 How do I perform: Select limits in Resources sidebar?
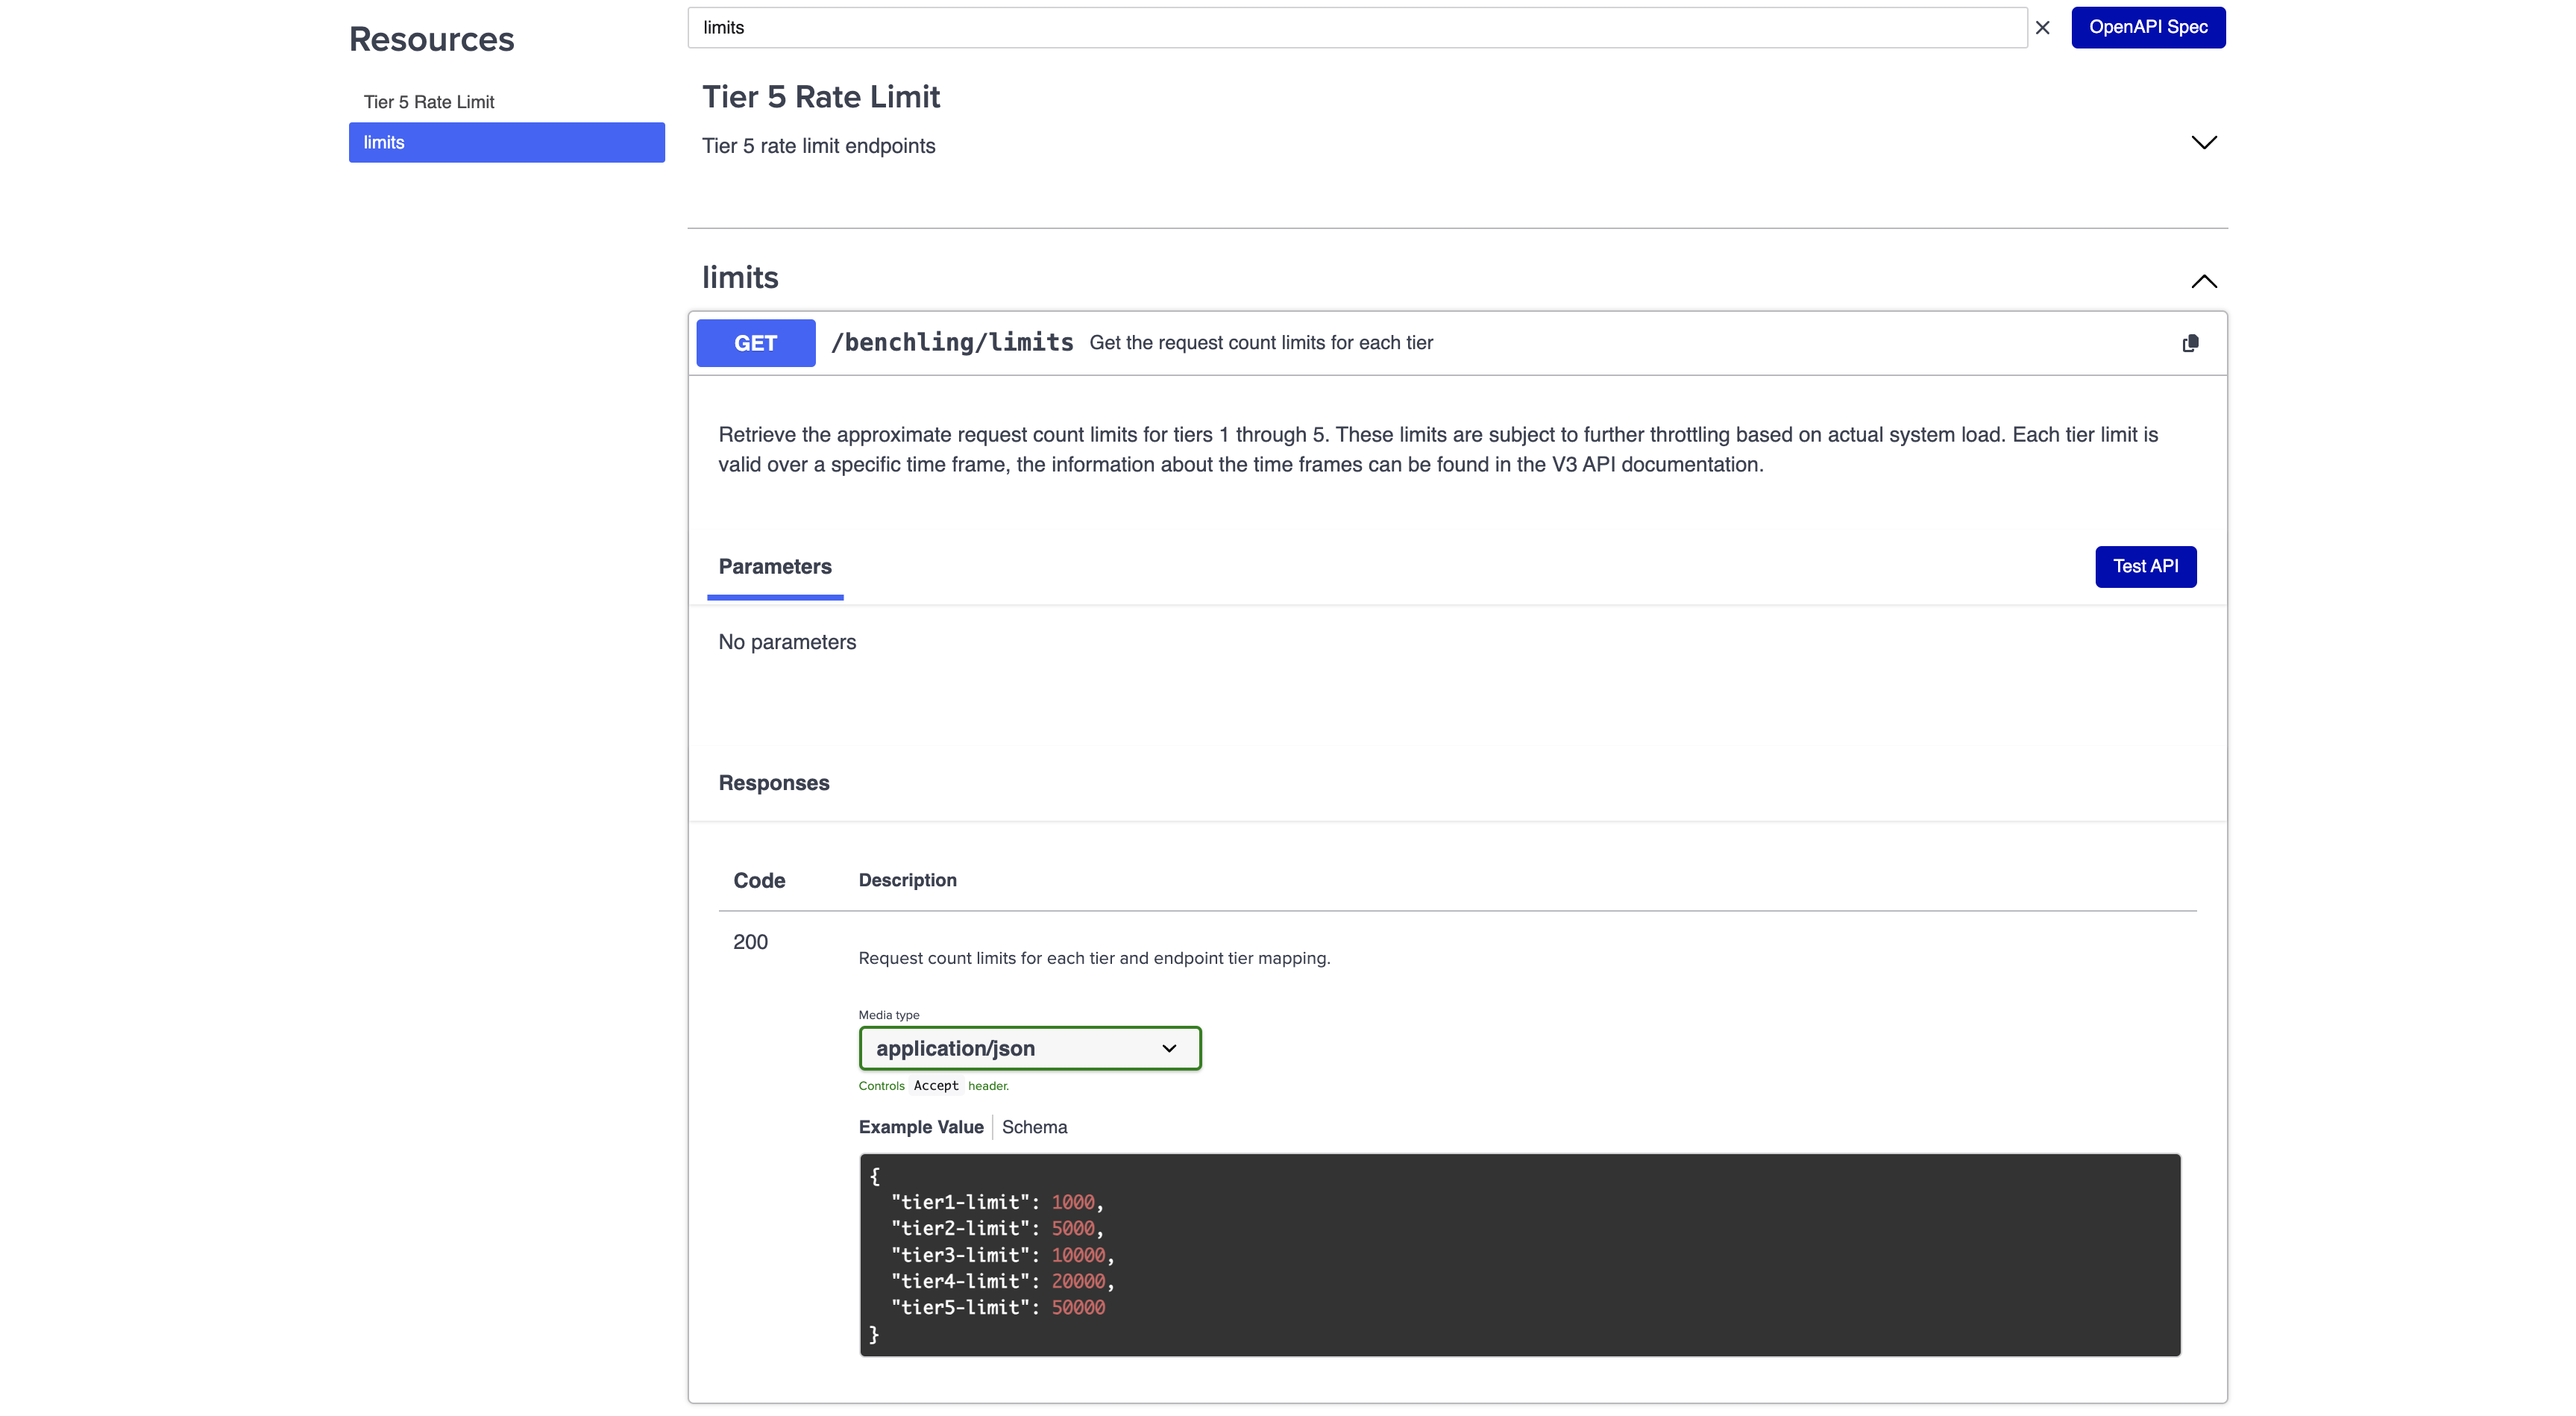(507, 142)
